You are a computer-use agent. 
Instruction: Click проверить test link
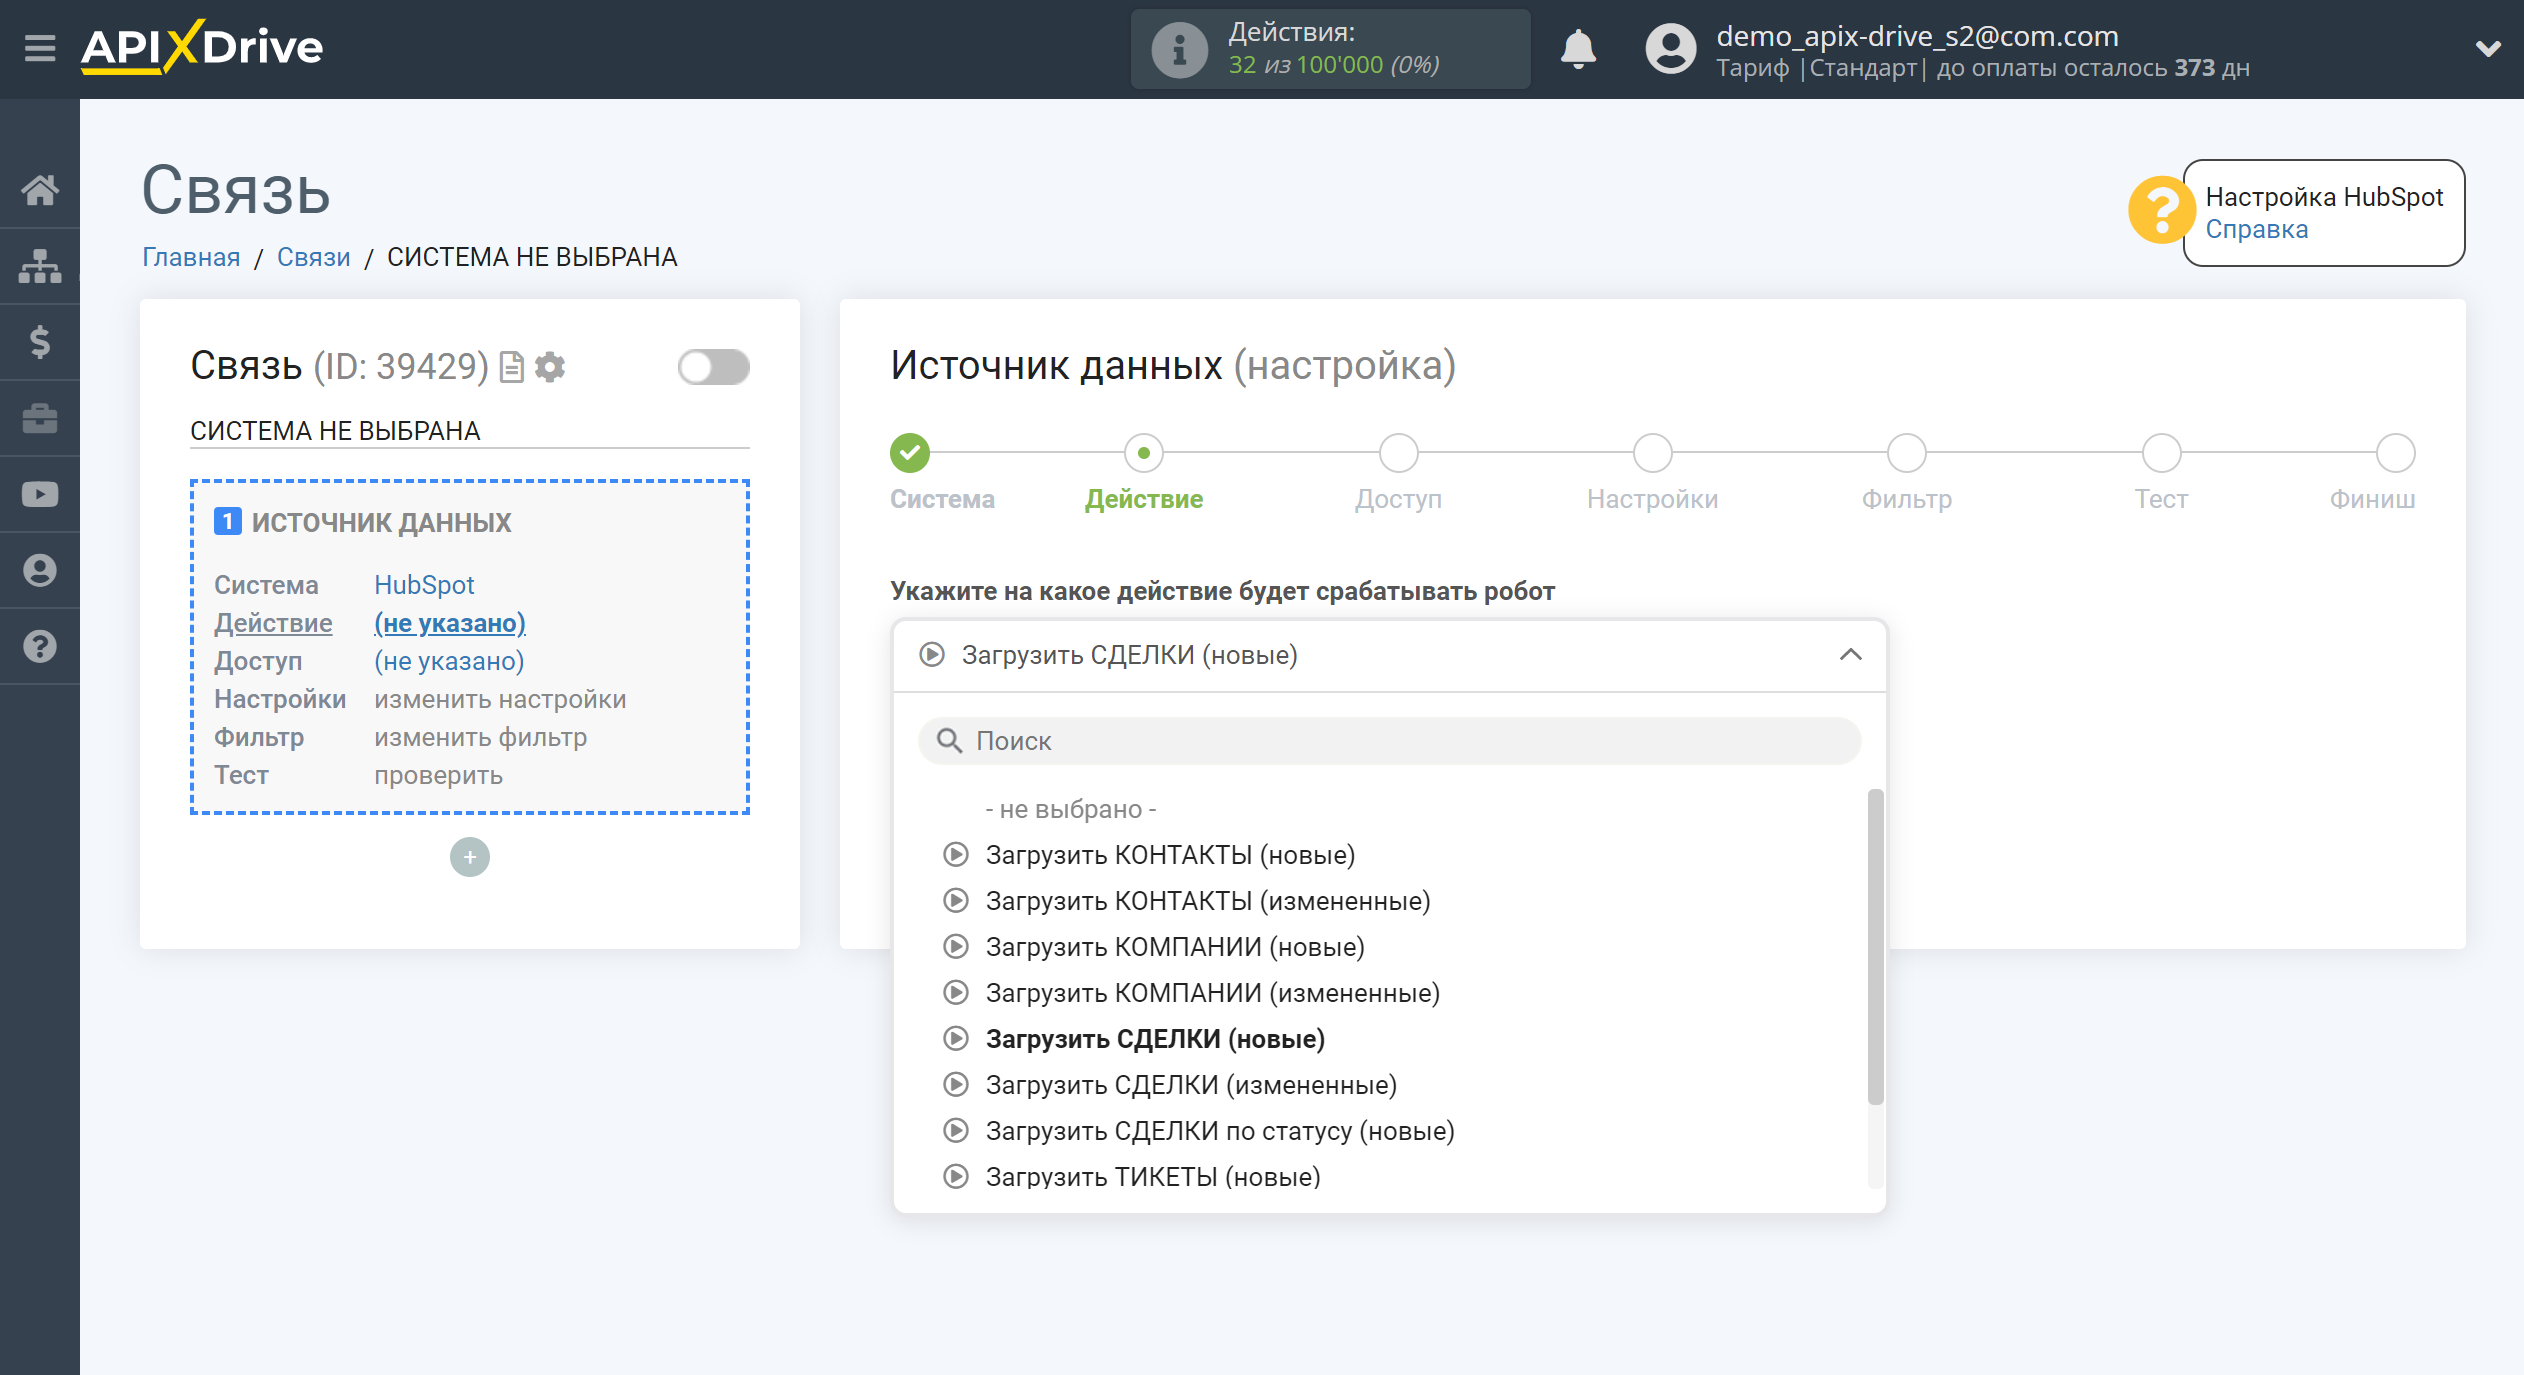pyautogui.click(x=438, y=775)
